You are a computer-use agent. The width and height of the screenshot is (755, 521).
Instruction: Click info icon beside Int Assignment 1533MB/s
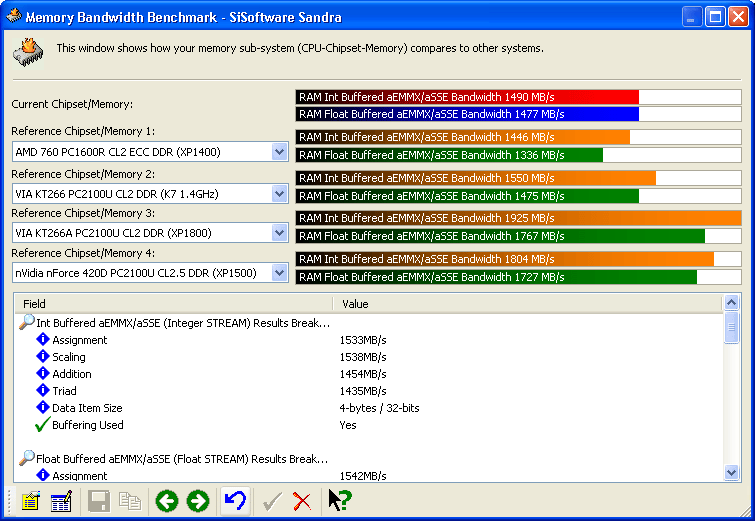click(43, 339)
